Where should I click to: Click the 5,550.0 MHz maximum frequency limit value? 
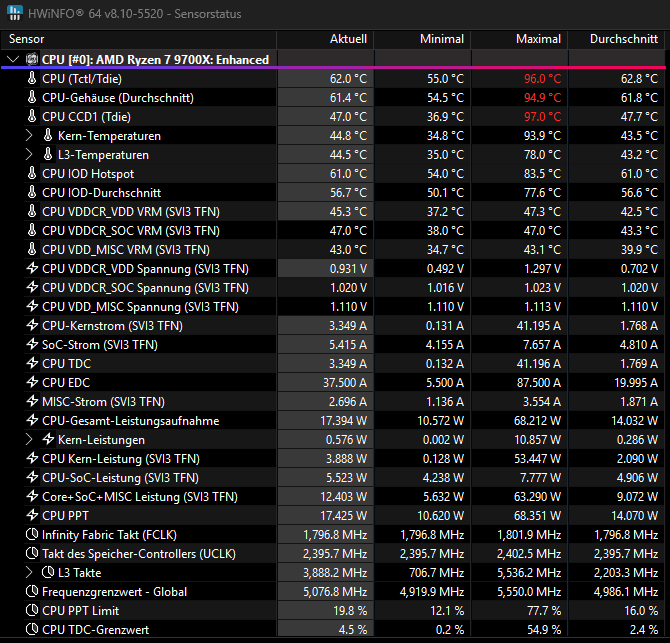[529, 592]
